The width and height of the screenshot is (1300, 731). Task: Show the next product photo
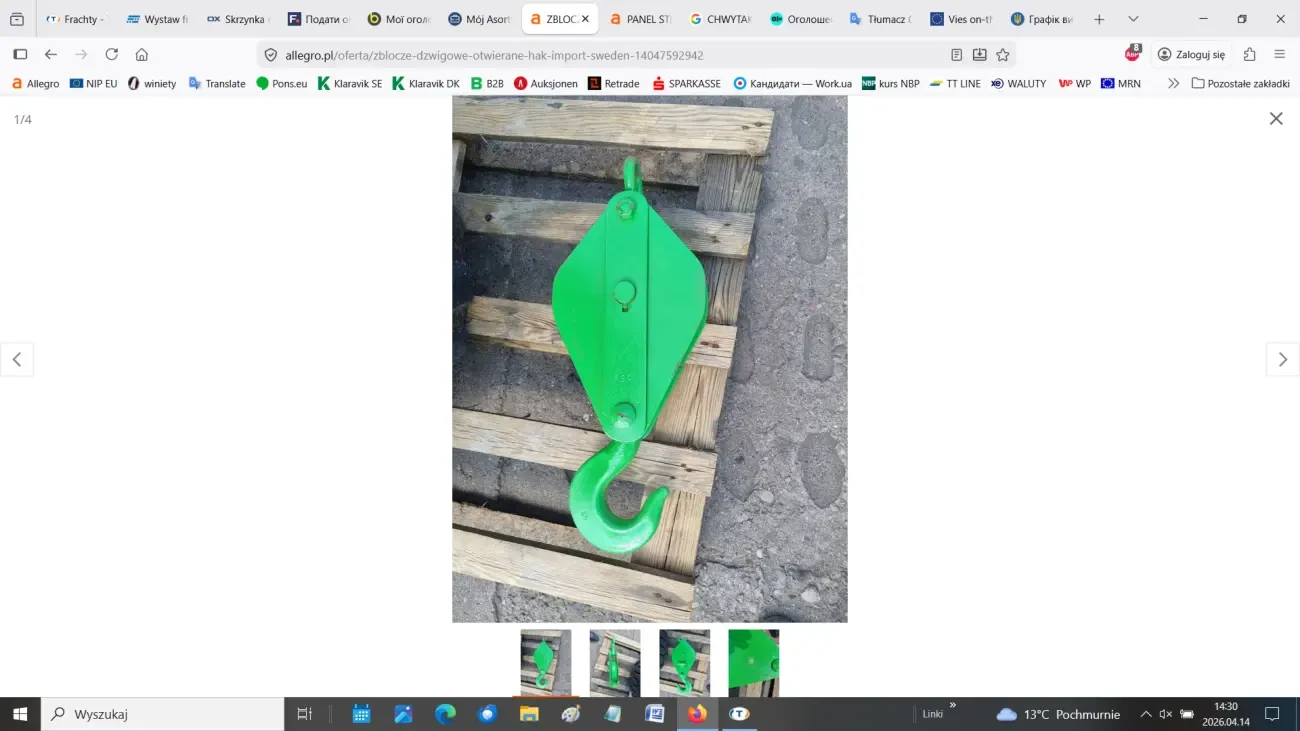[x=1282, y=360]
